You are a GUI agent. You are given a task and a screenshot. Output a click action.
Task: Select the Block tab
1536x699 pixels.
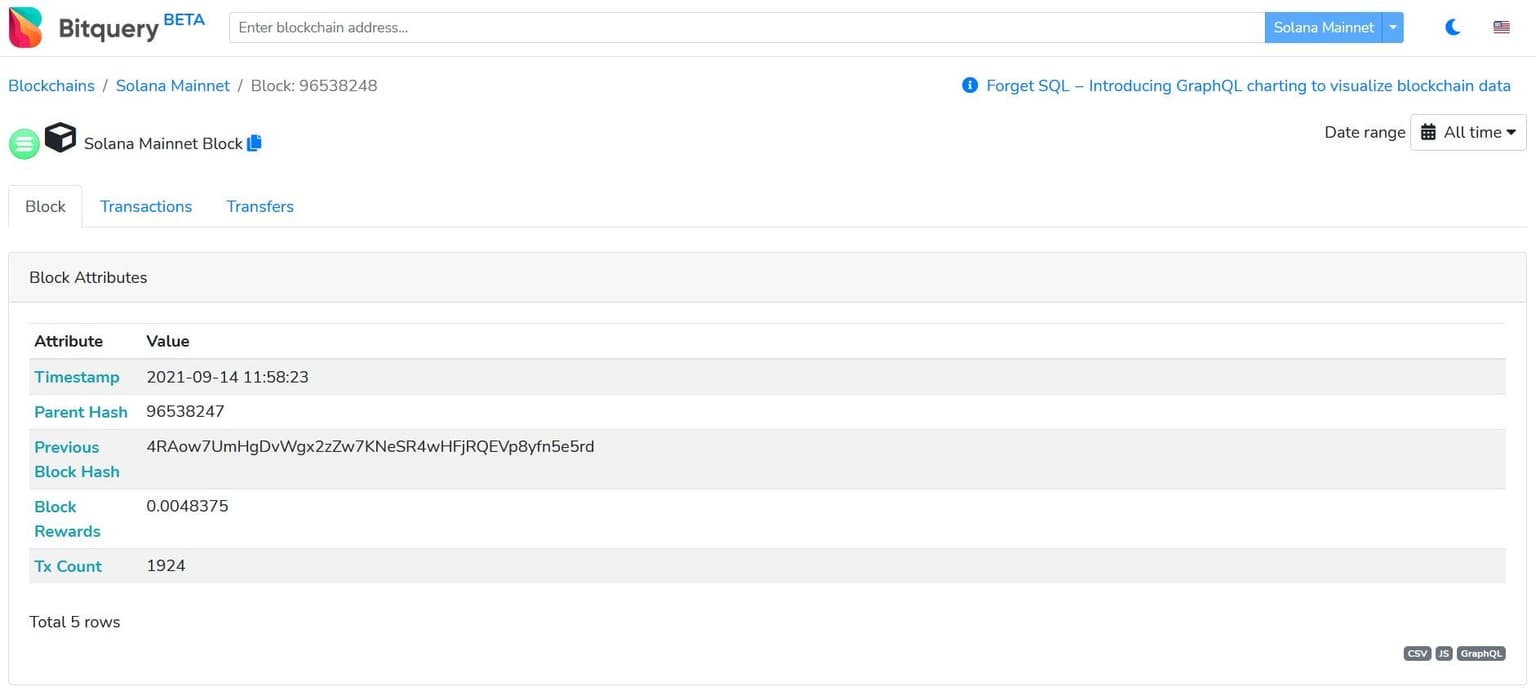(45, 206)
